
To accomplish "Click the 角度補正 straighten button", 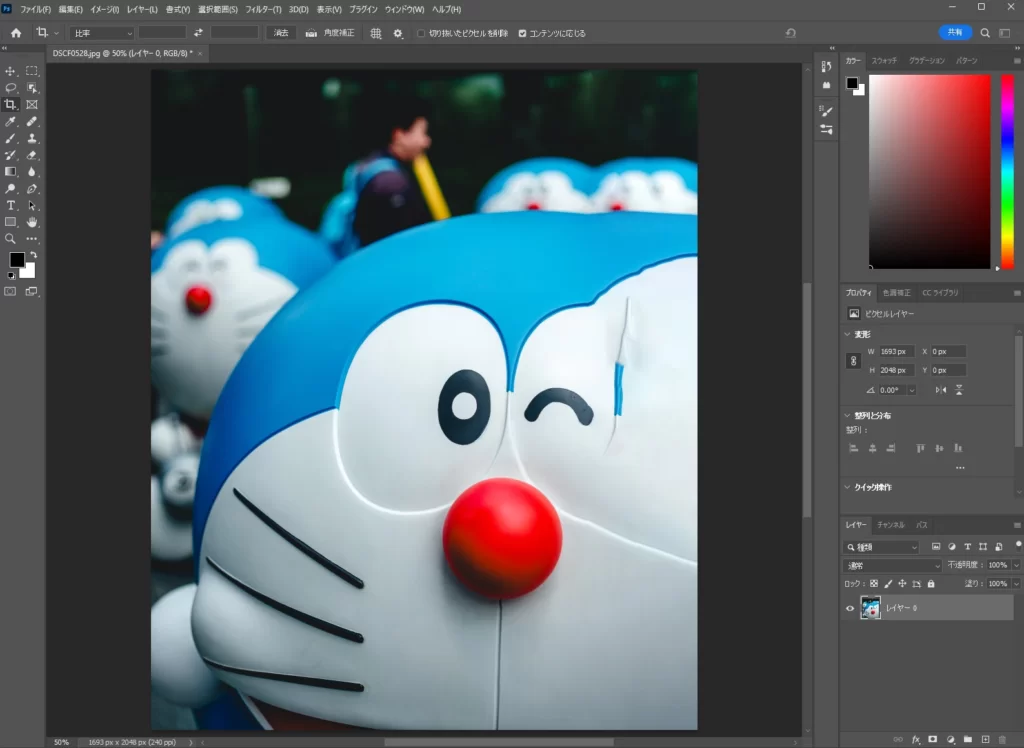I will 330,33.
